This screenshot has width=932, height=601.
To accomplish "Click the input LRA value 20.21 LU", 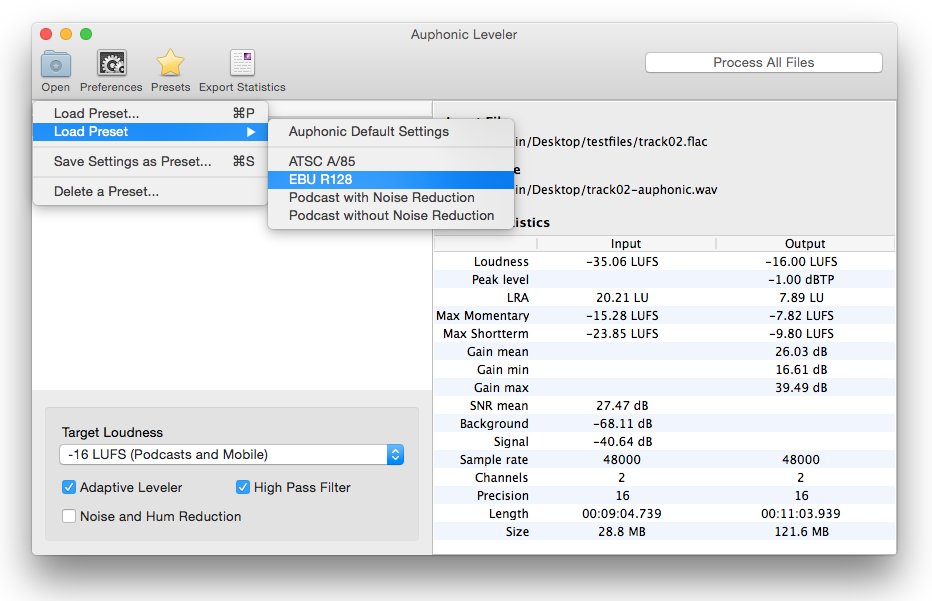I will click(x=622, y=297).
